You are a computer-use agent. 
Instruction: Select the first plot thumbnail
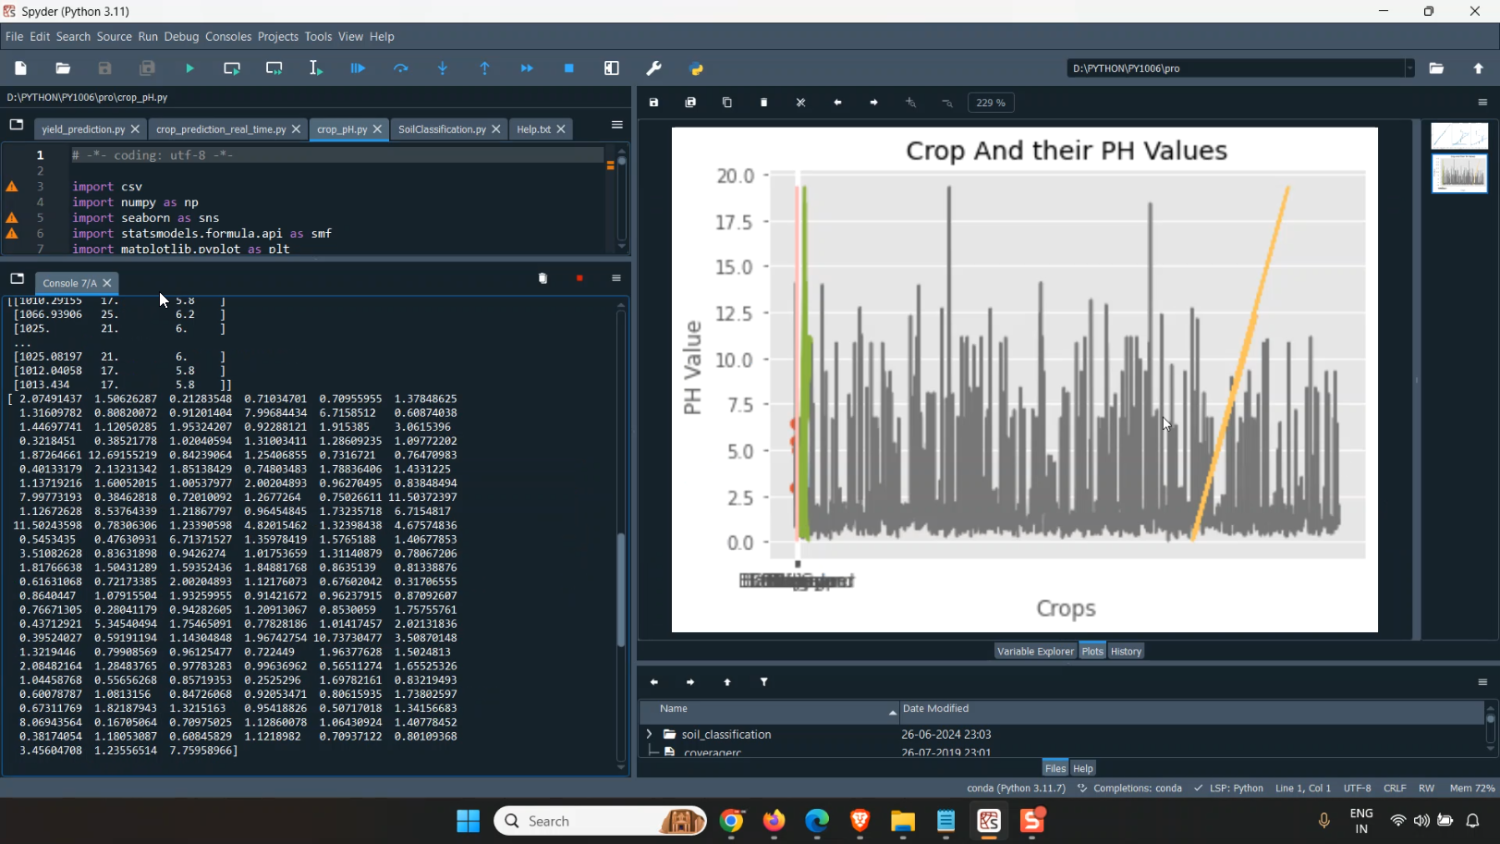1459,136
